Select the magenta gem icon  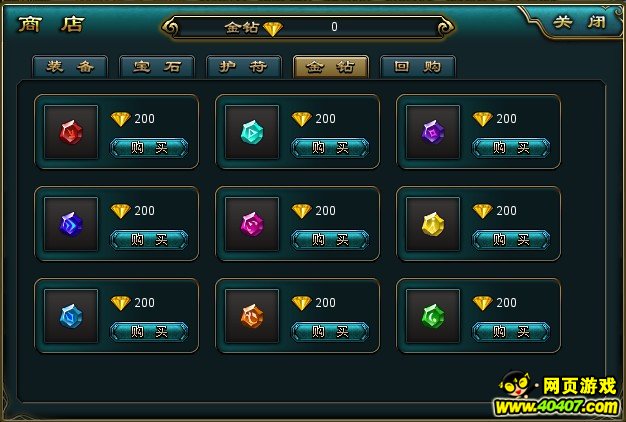(252, 224)
